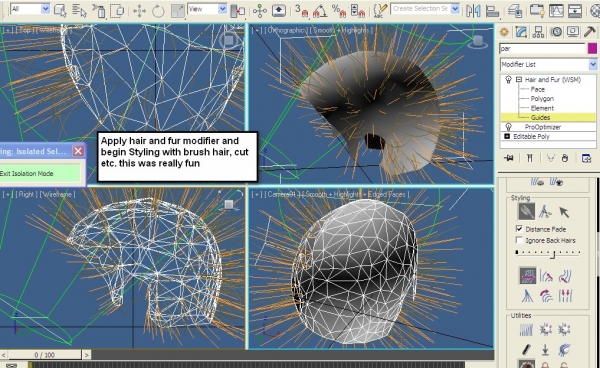This screenshot has width=600, height=368.
Task: Open the Modifier List dropdown
Action: 548,64
